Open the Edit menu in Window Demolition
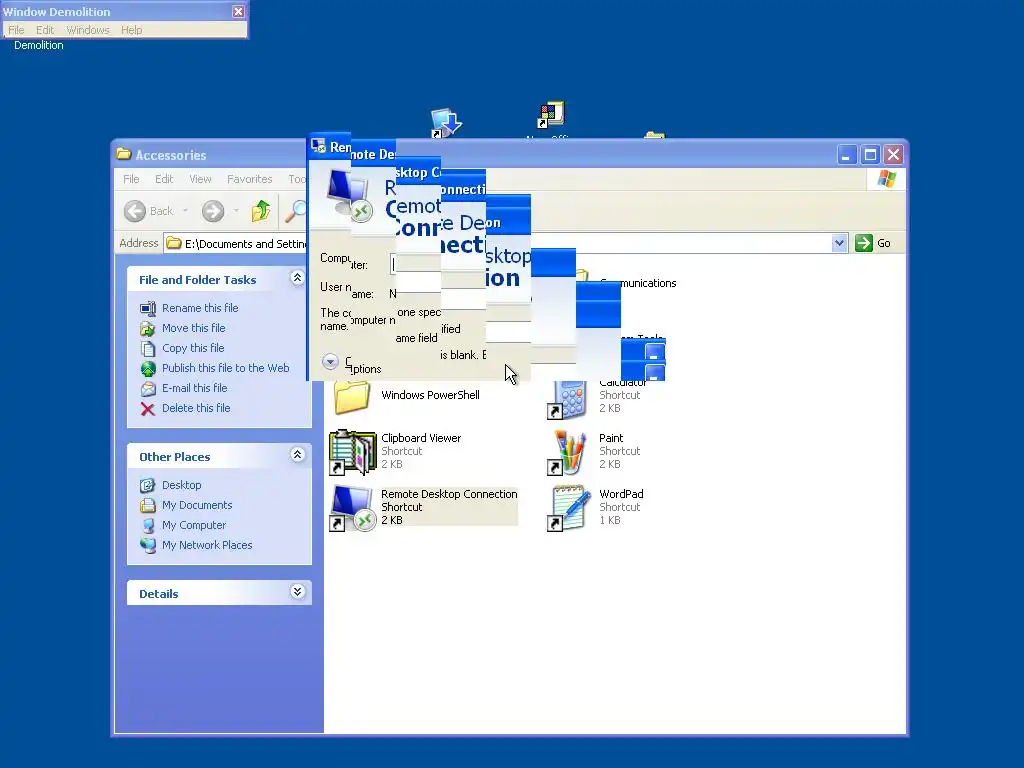1024x768 pixels. point(44,30)
